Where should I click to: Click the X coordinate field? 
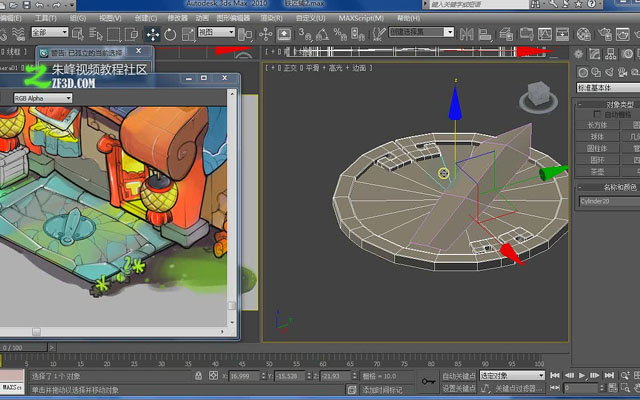click(244, 376)
